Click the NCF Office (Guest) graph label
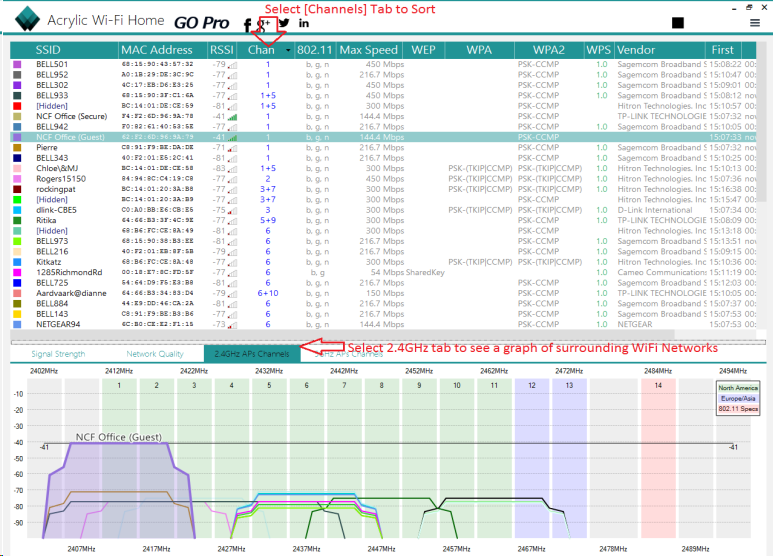 pos(119,437)
